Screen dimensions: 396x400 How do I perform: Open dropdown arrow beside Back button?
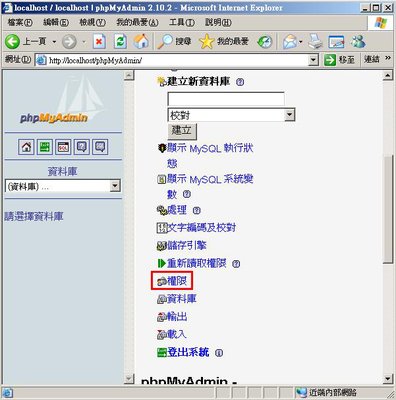[x=54, y=42]
